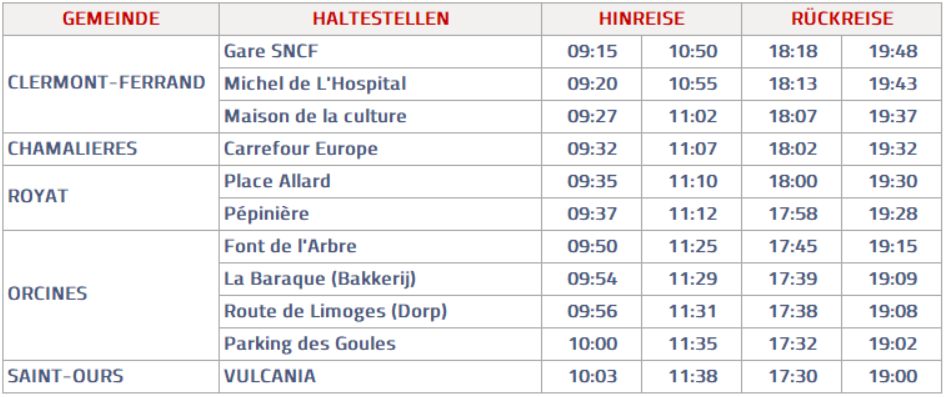Click the HINREISE header cell
The width and height of the screenshot is (945, 397).
pyautogui.click(x=641, y=19)
